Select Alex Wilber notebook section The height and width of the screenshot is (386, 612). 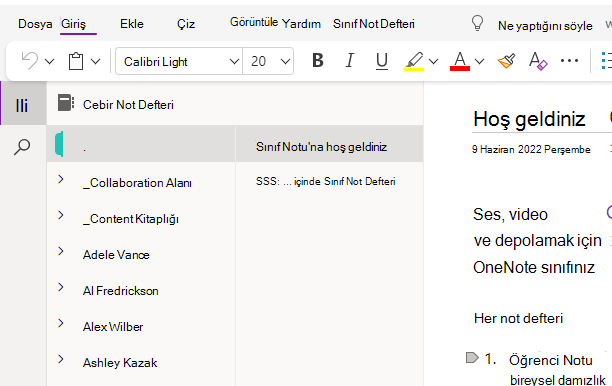(113, 327)
